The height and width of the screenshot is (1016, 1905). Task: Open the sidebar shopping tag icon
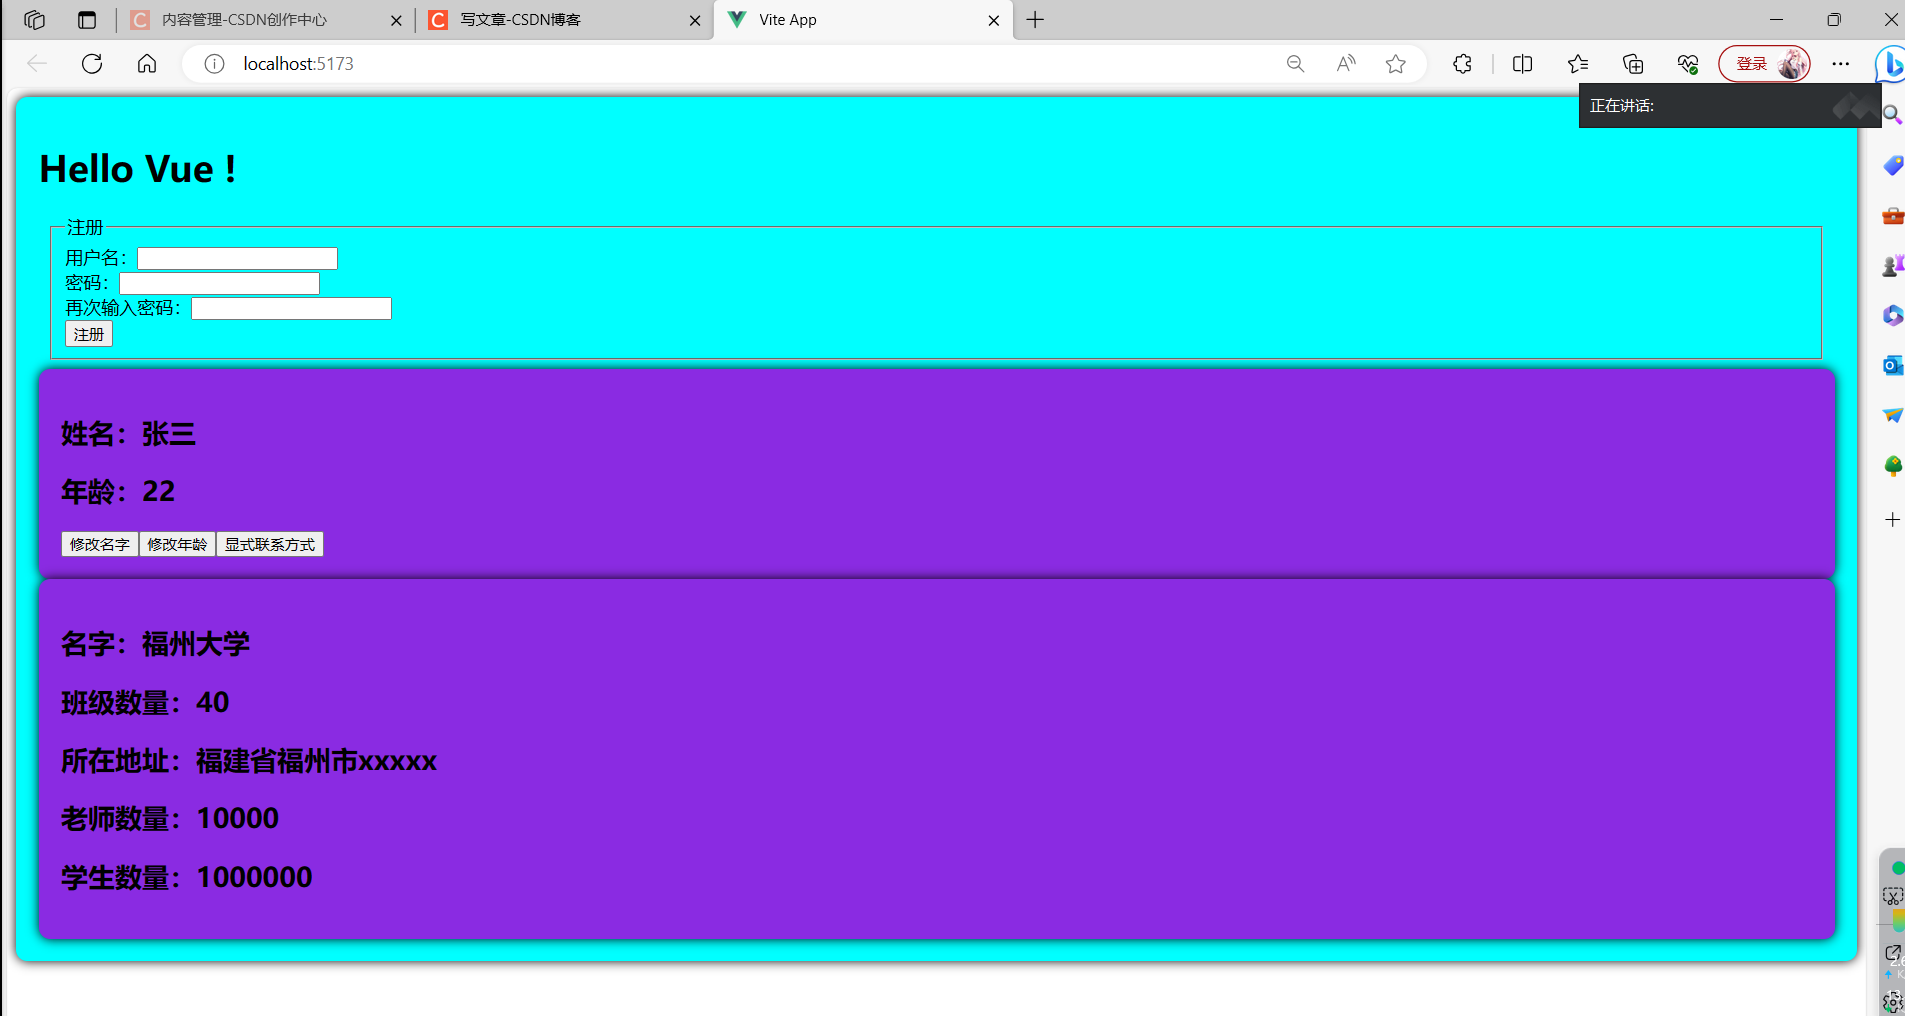[x=1892, y=166]
